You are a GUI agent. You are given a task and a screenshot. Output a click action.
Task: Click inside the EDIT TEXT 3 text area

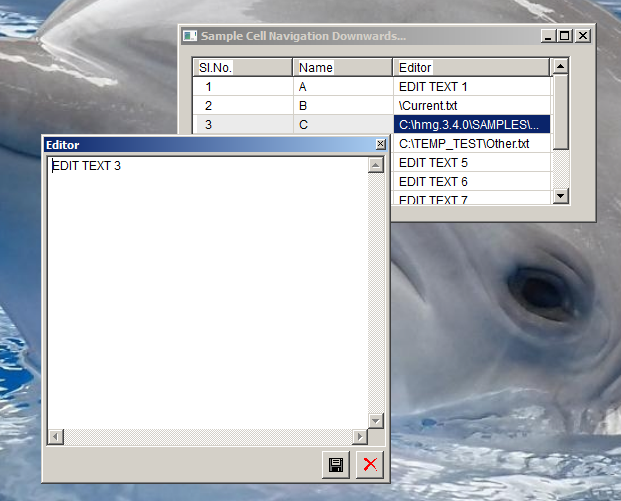coord(208,293)
